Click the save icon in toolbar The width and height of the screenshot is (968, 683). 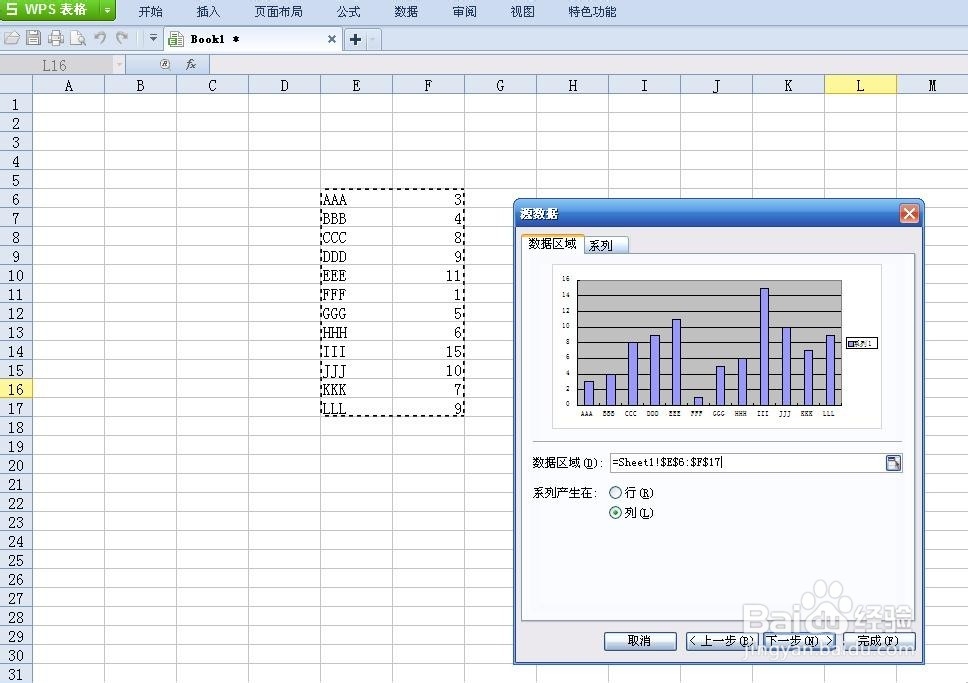[33, 38]
